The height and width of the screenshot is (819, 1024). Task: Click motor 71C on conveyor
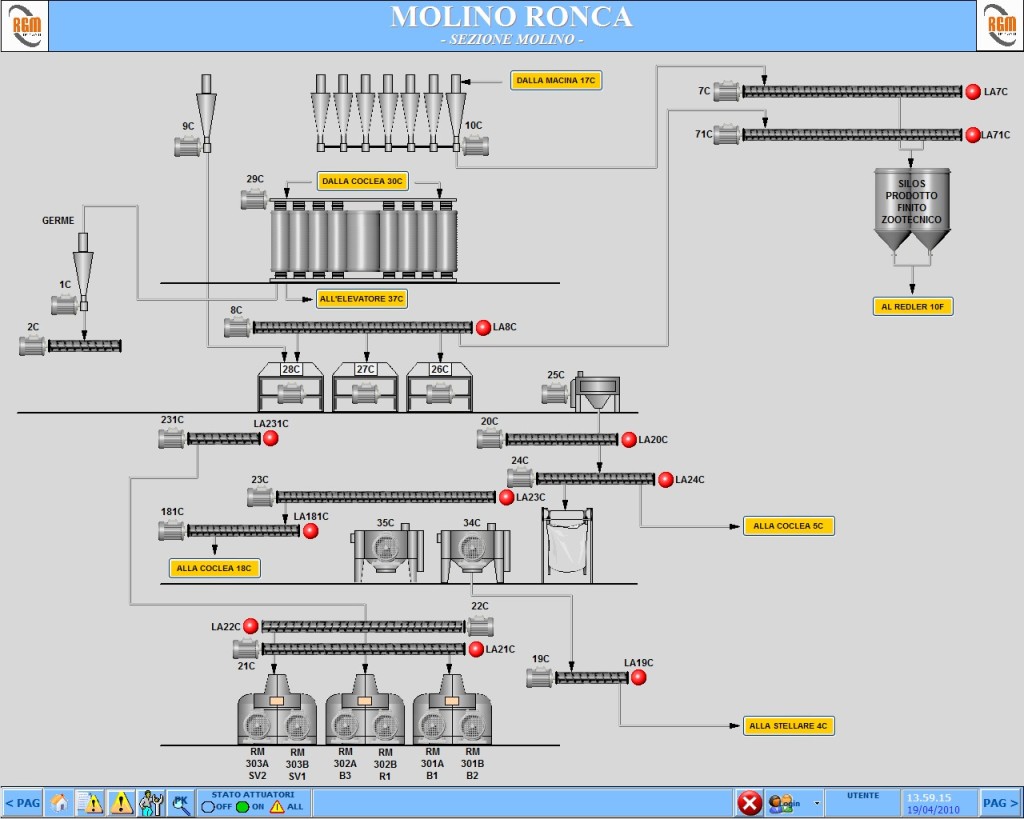pos(727,135)
